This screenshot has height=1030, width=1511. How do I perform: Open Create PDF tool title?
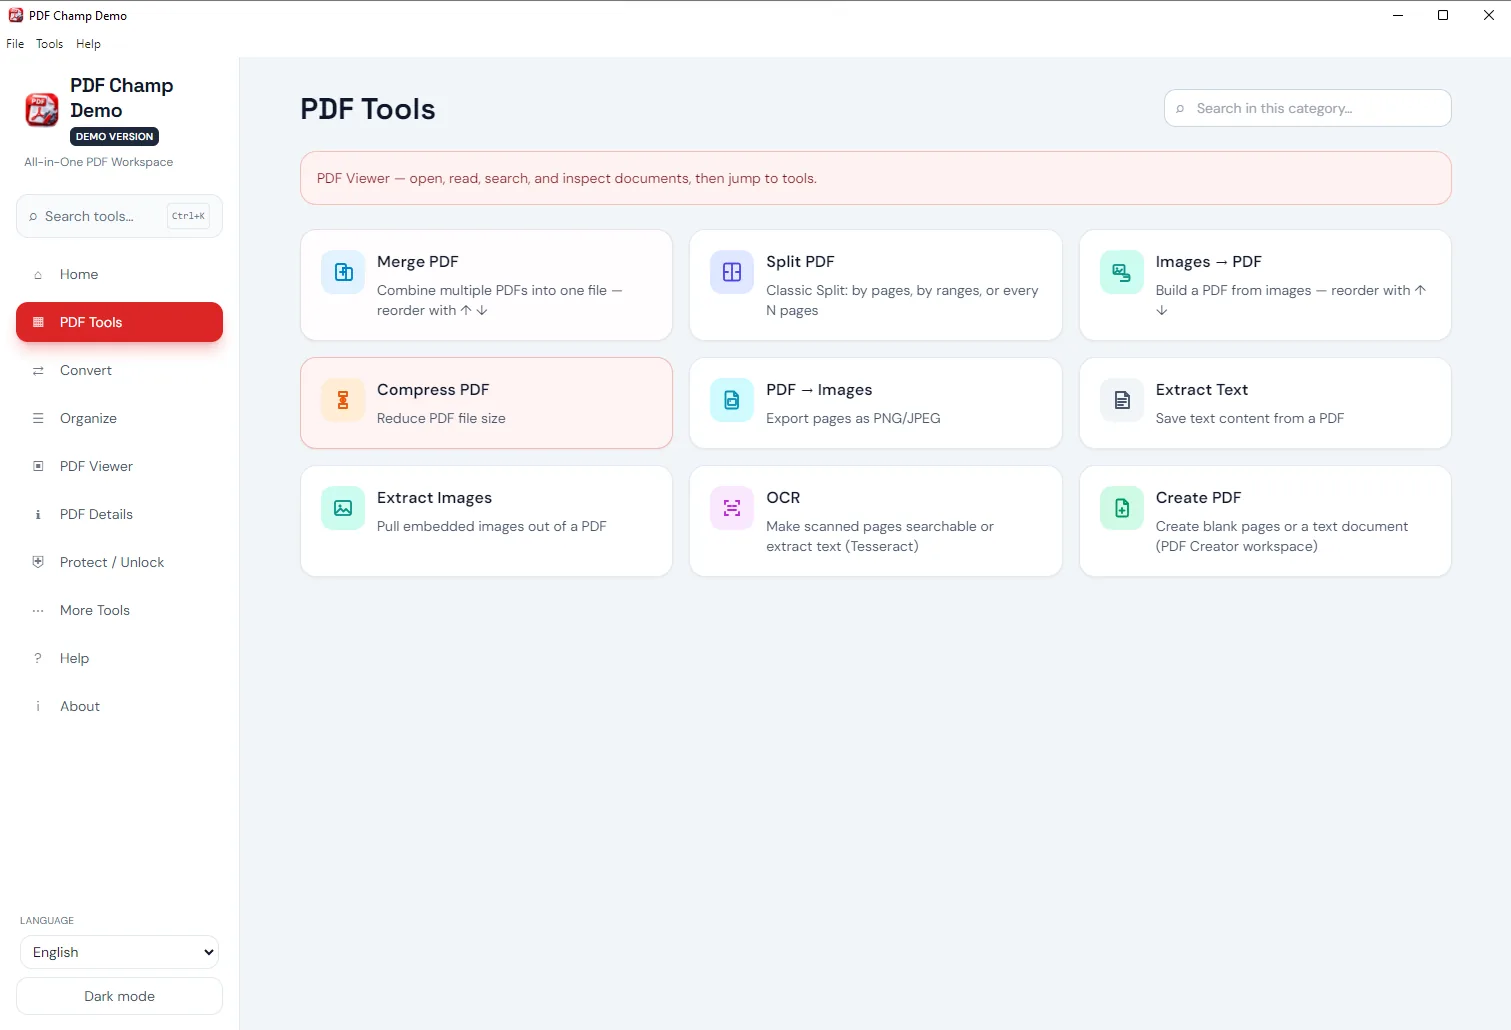(x=1198, y=498)
